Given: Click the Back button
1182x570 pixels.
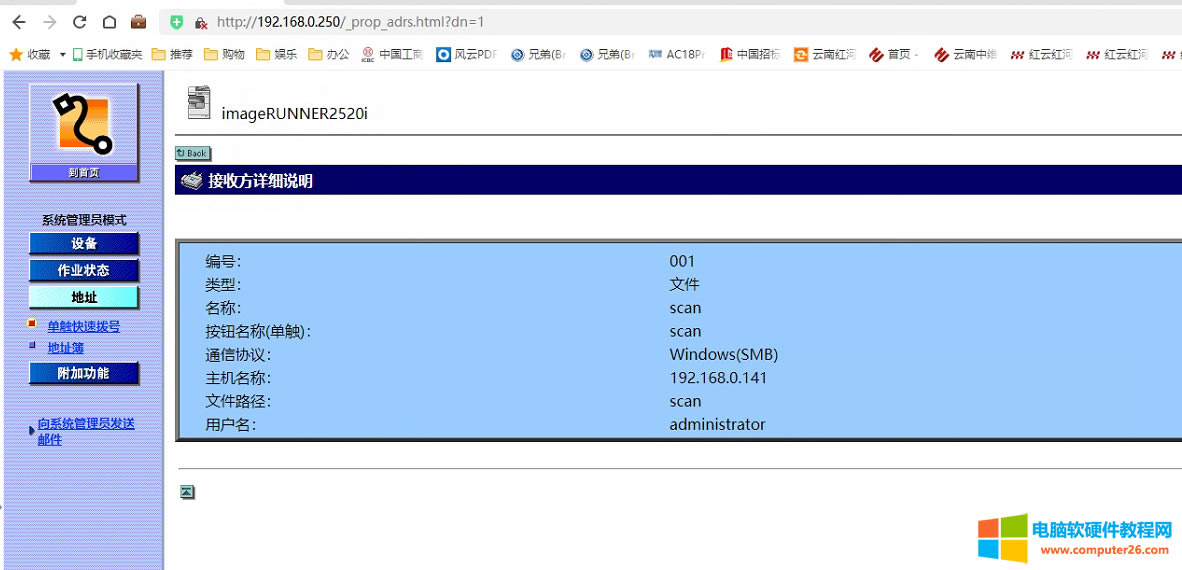Looking at the screenshot, I should point(192,153).
